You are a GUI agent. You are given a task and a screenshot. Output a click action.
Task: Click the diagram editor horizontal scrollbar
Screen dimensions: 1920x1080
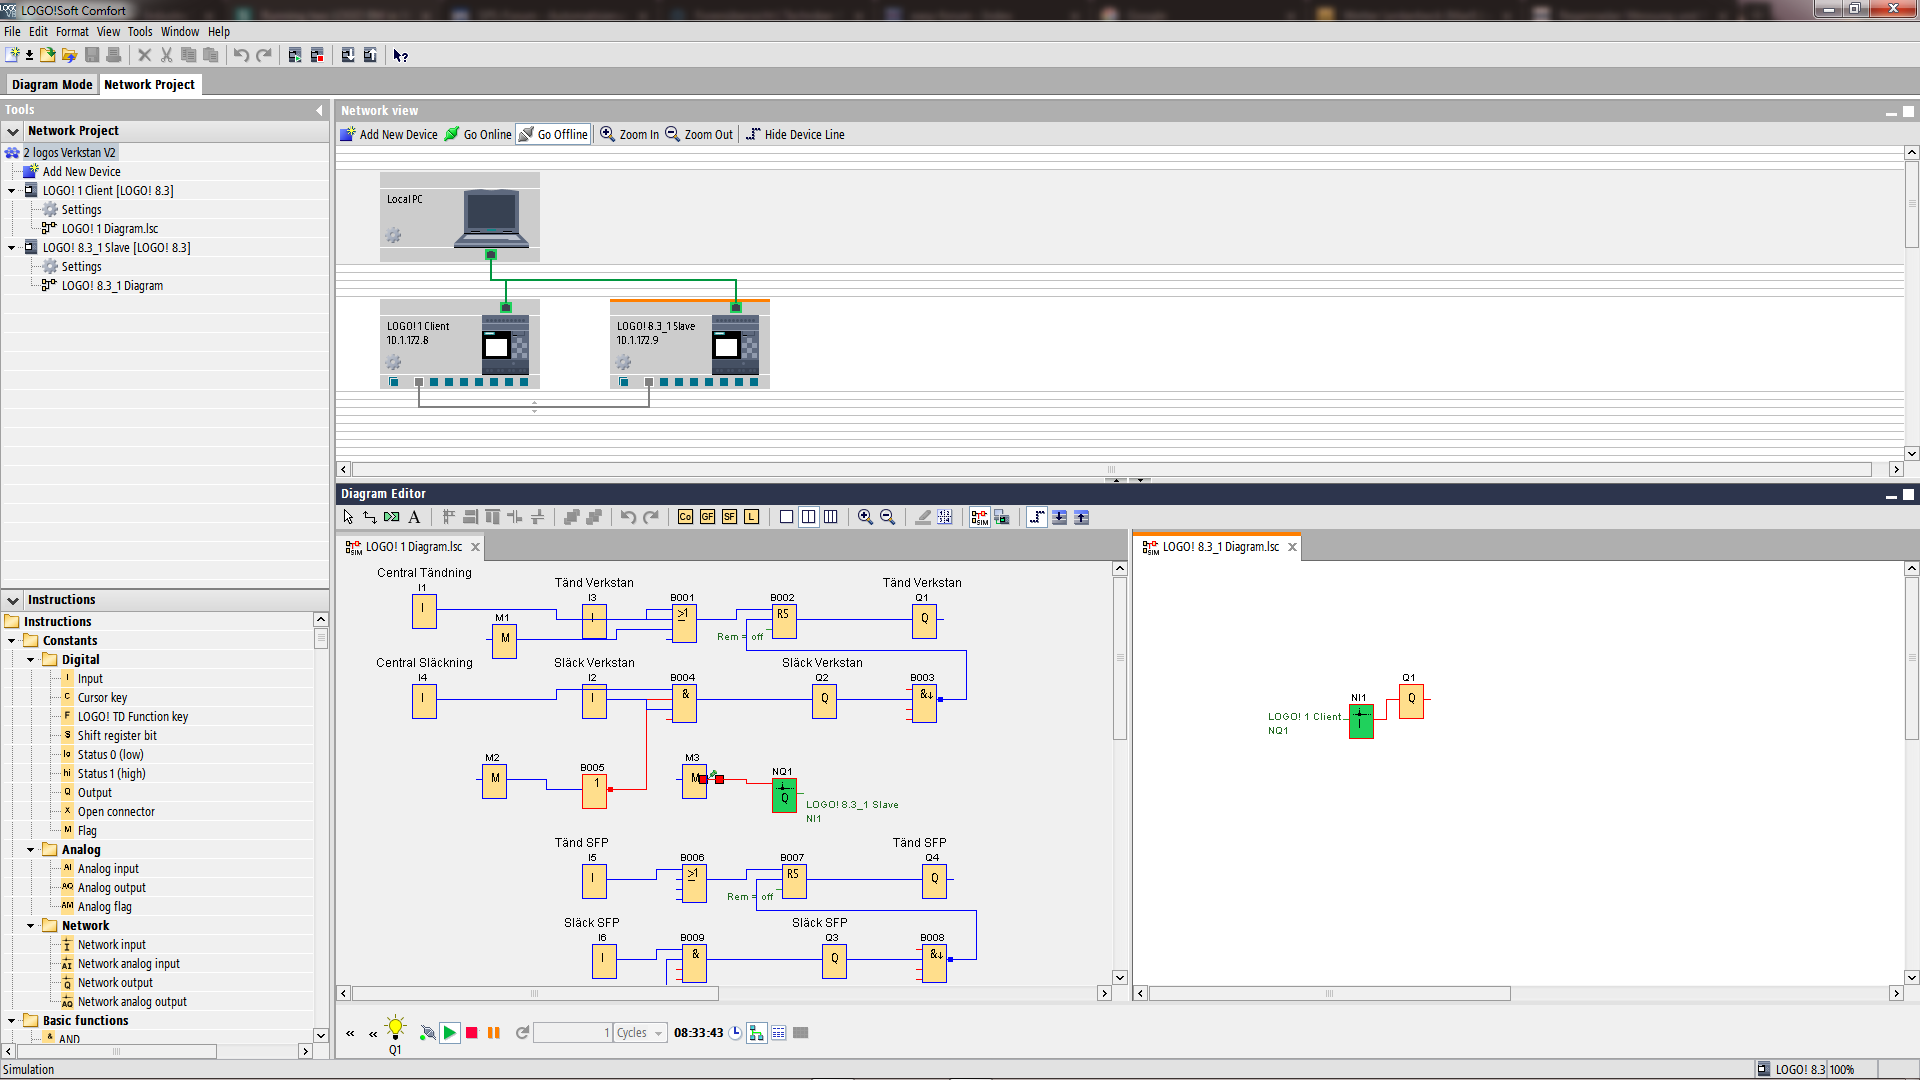[x=534, y=993]
